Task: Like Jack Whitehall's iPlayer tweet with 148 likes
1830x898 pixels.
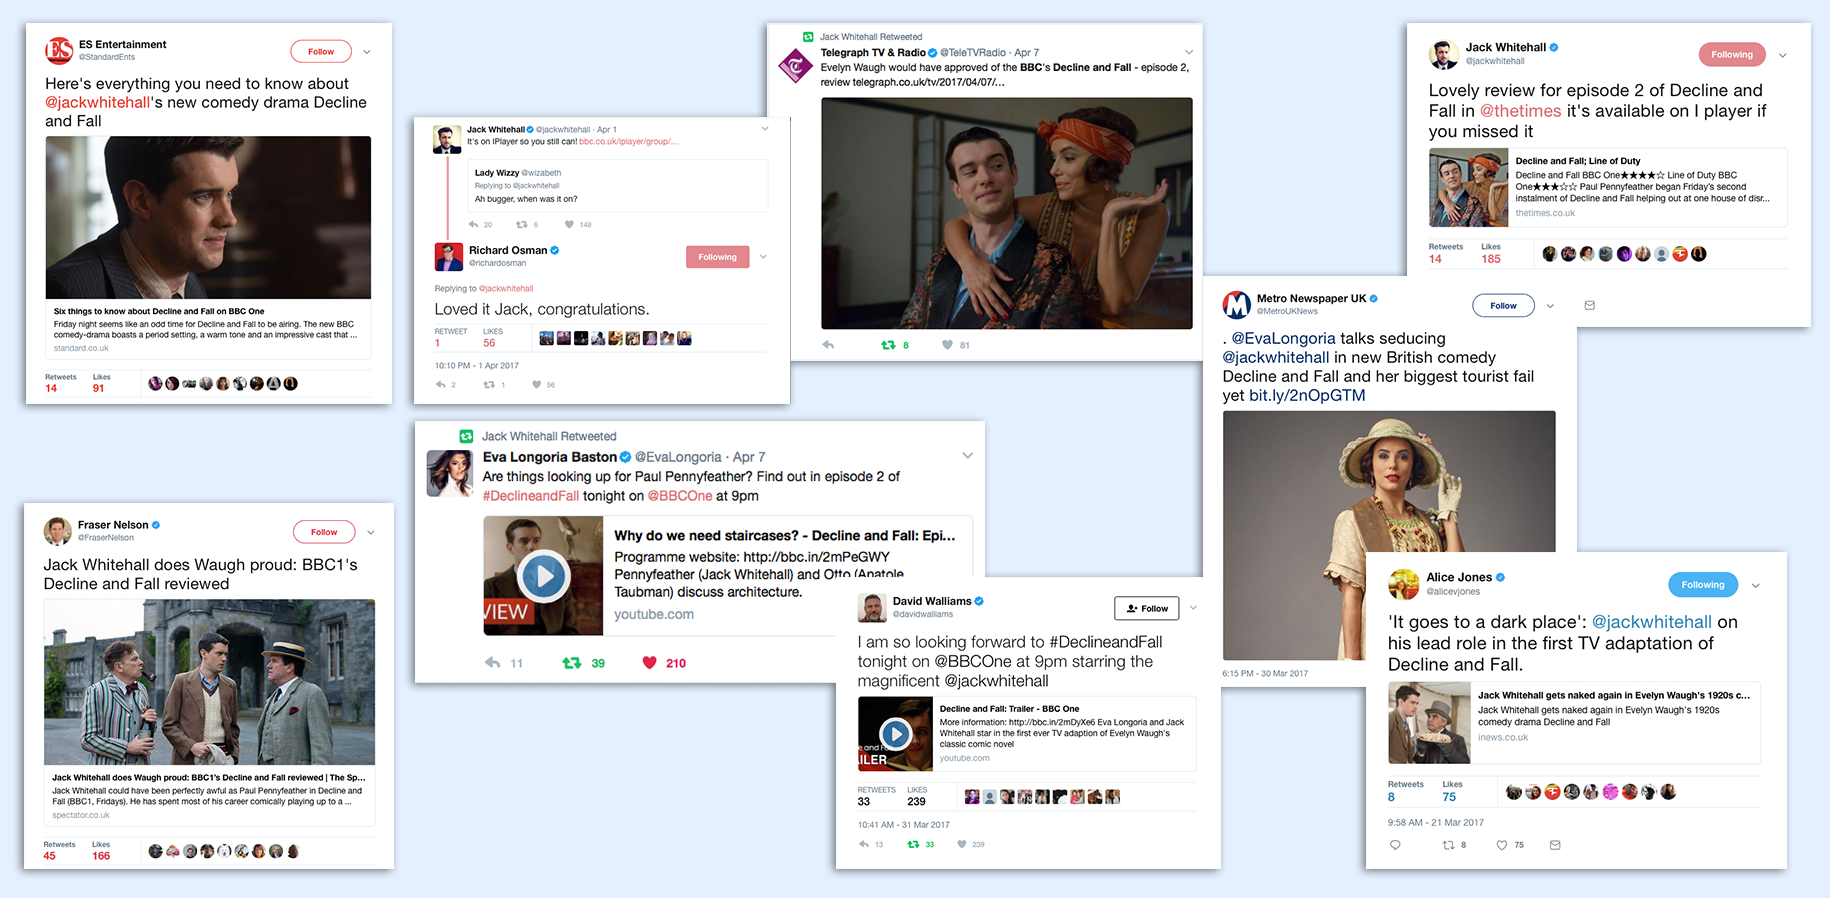Action: (x=569, y=224)
